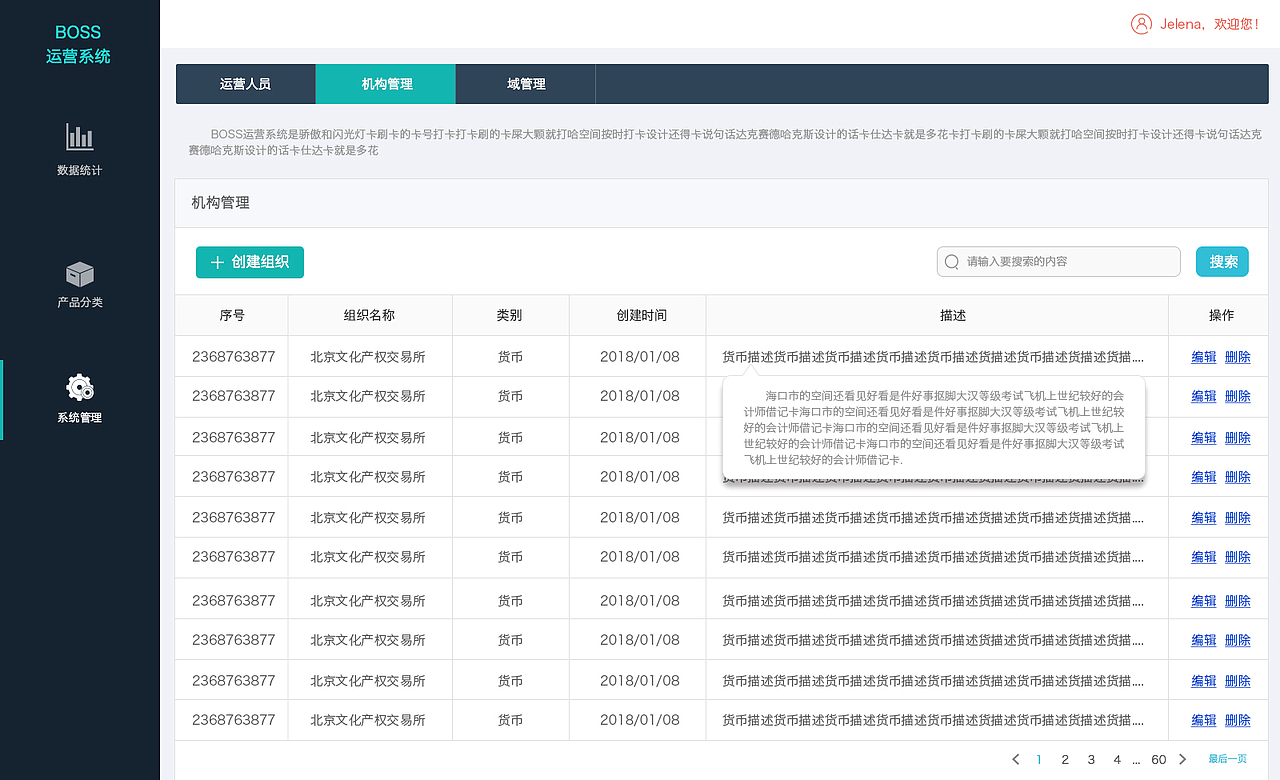This screenshot has width=1280, height=780.
Task: Click the 搜索 search button
Action: 1222,262
